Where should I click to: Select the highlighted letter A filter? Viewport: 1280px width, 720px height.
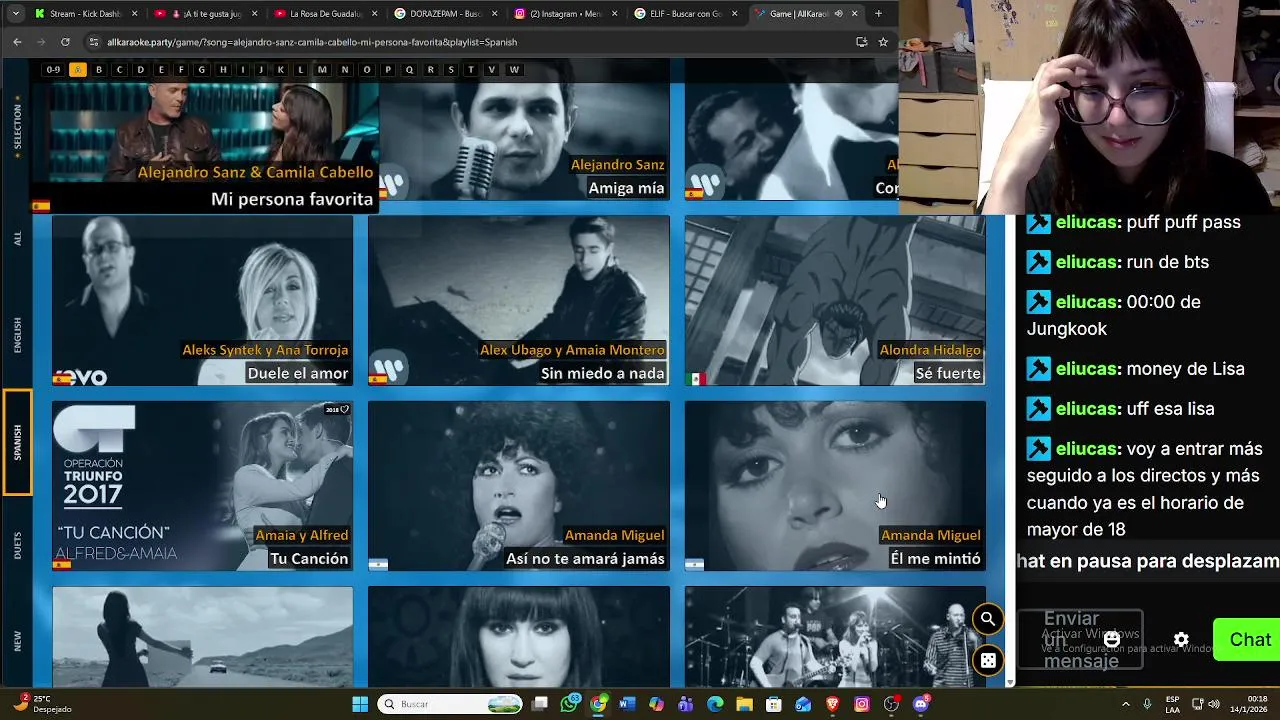tap(77, 69)
